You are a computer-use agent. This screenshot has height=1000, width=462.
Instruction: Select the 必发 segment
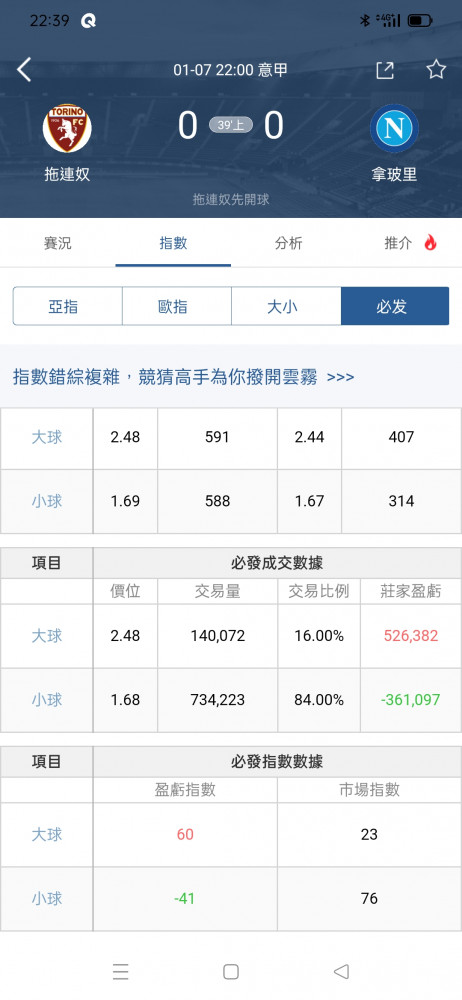tap(395, 306)
